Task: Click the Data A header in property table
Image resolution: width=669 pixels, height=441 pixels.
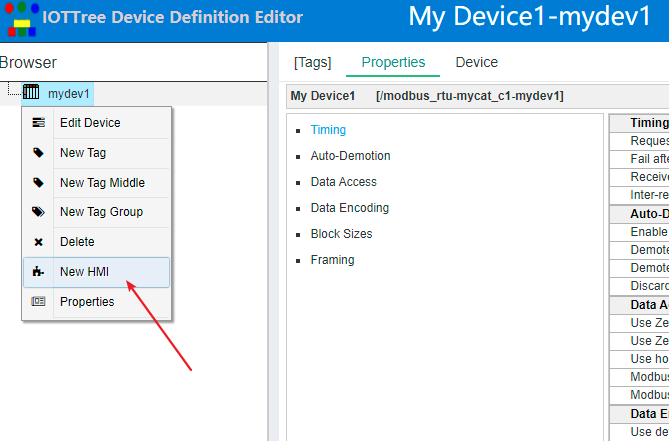Action: pos(639,305)
